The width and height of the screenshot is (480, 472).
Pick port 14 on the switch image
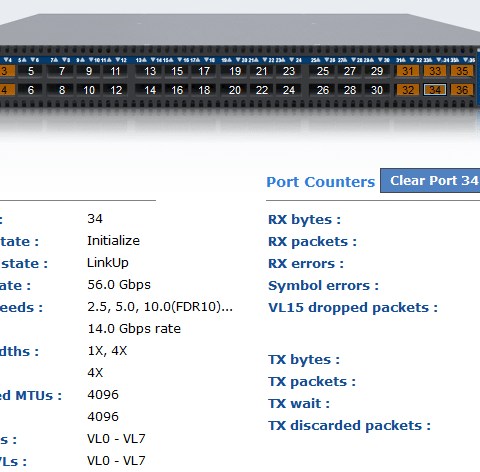click(150, 90)
